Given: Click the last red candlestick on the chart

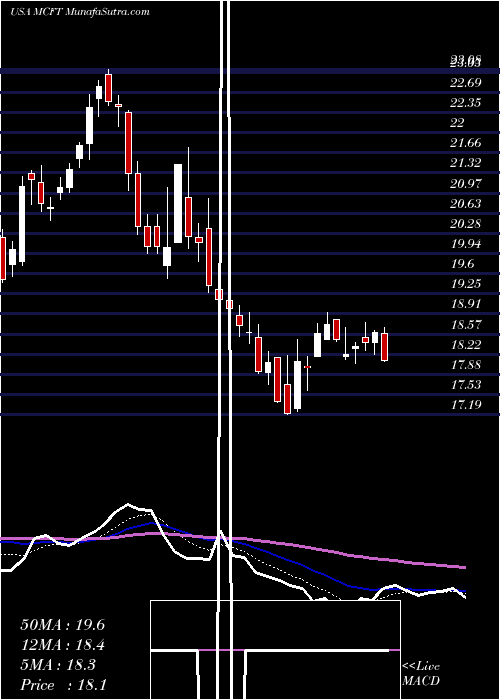Looking at the screenshot, I should click(x=384, y=346).
